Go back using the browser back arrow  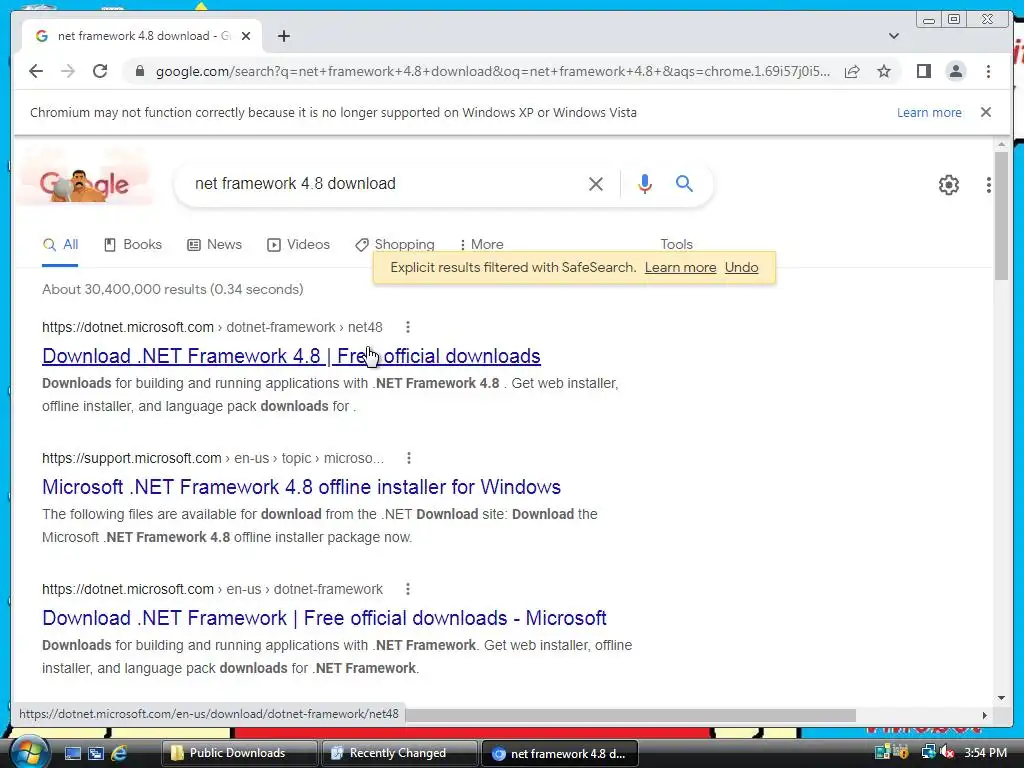pos(36,71)
